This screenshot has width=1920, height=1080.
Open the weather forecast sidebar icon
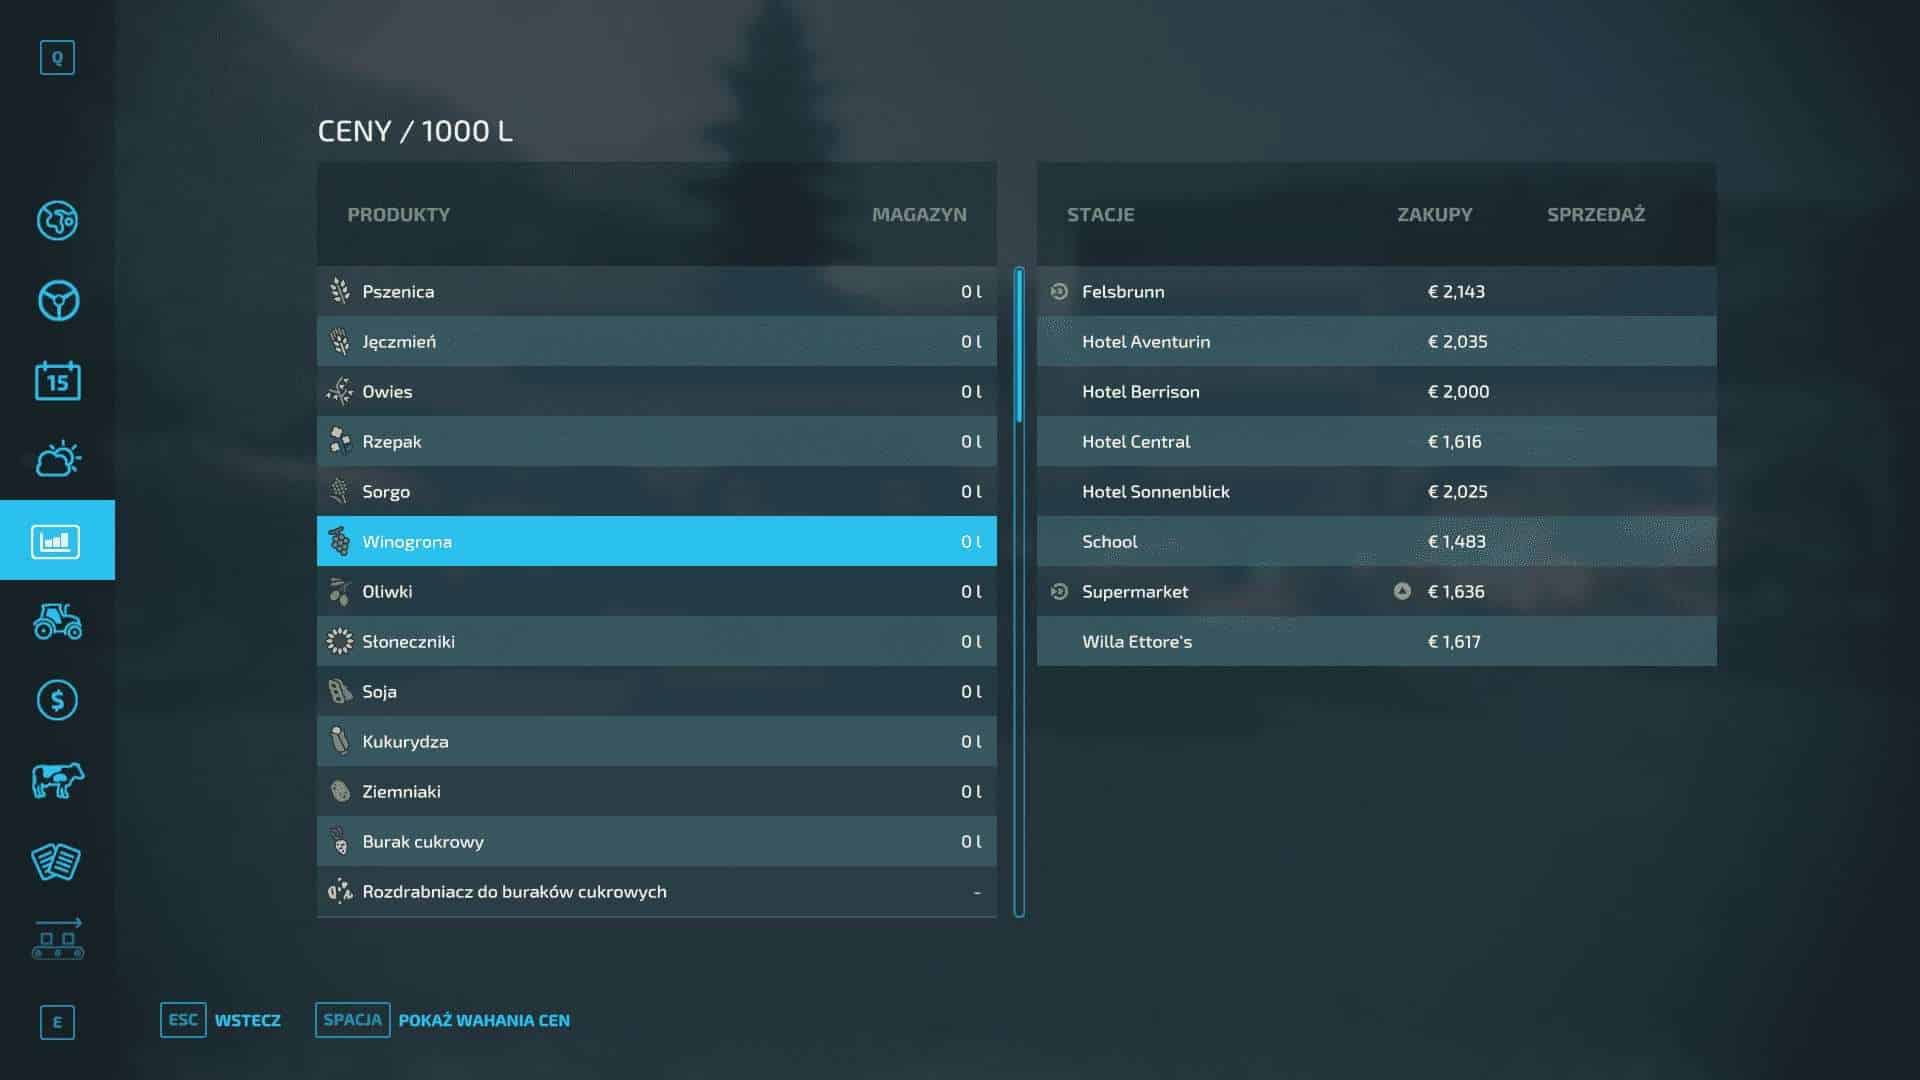(57, 460)
